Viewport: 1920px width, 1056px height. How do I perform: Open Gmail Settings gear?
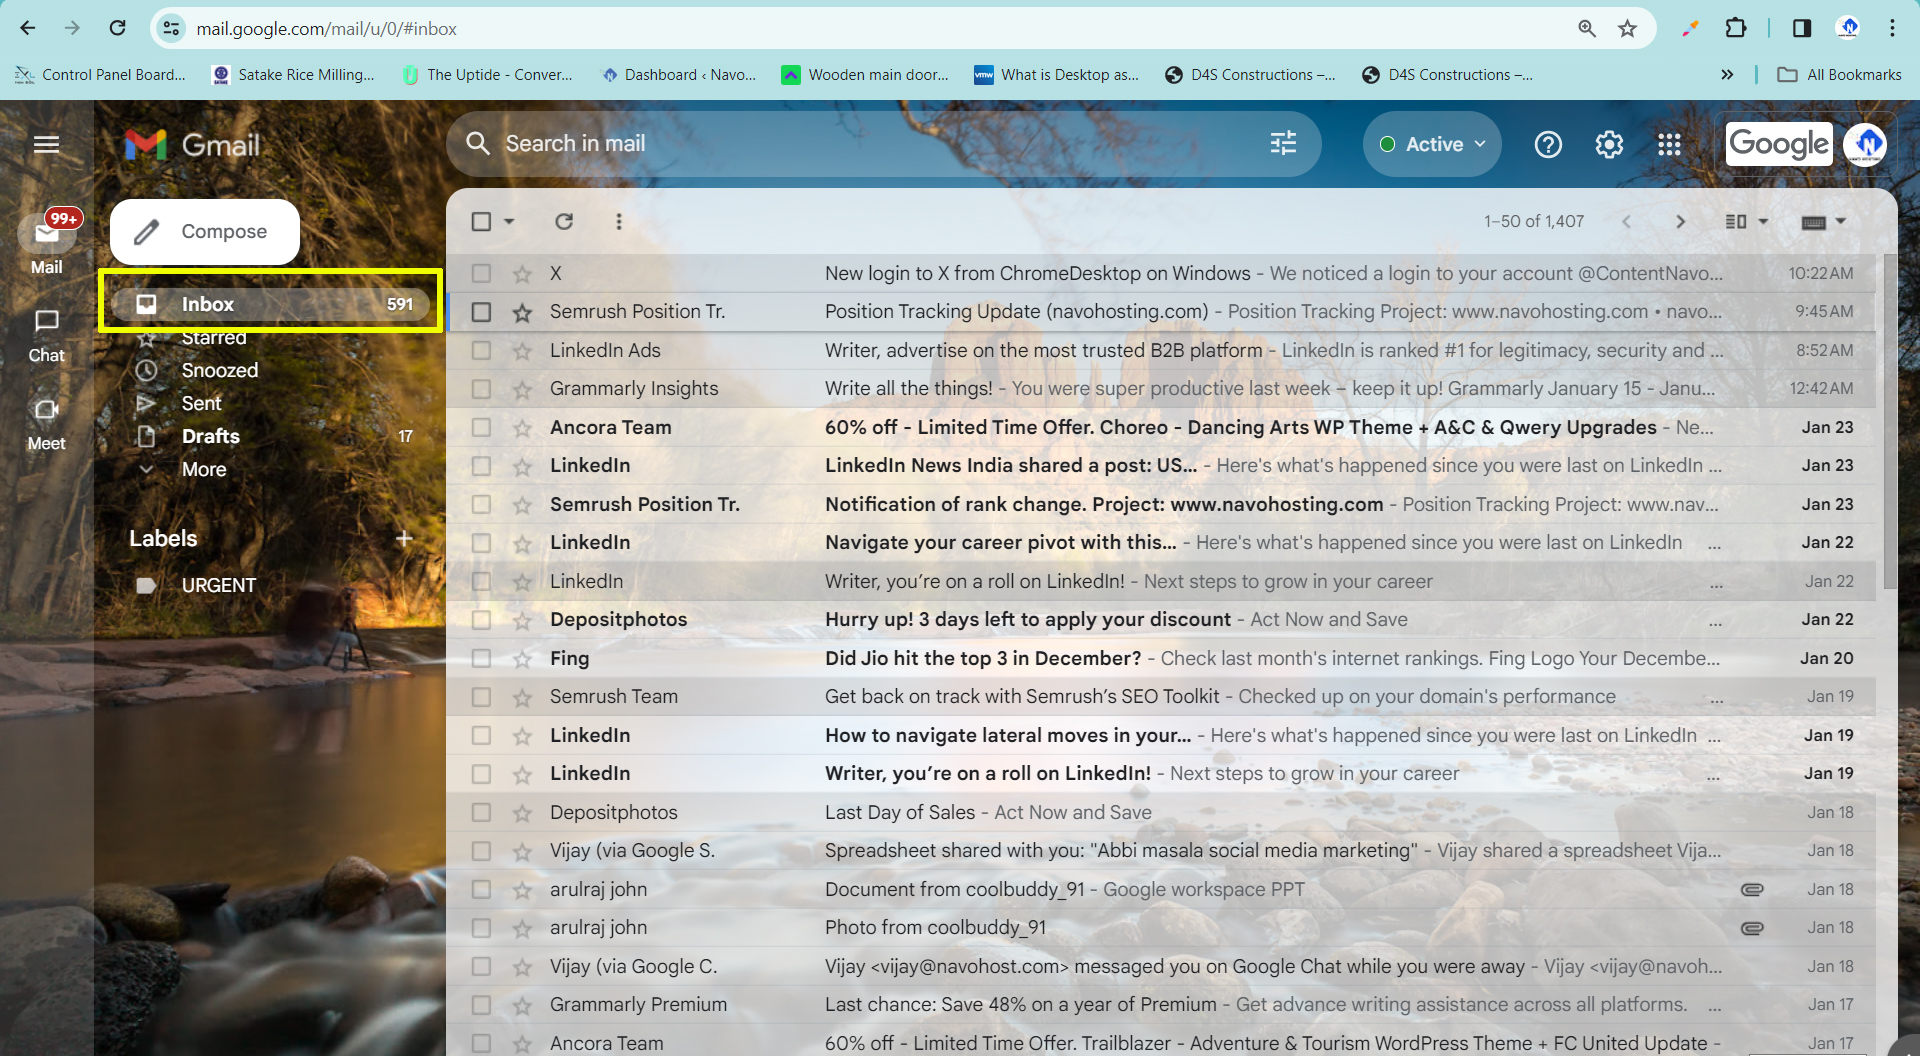1609,145
